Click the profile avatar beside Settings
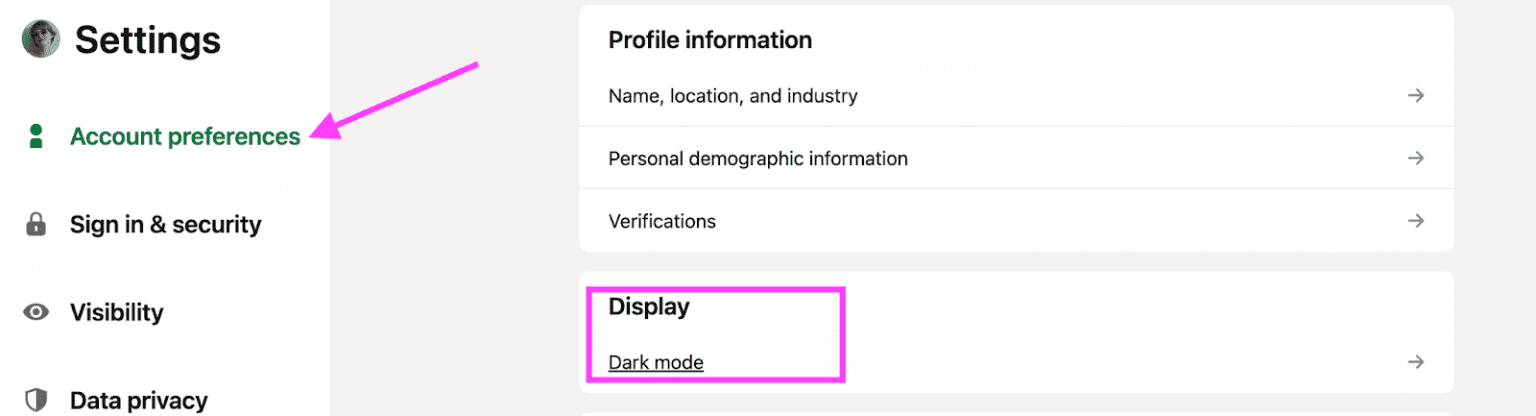The image size is (1536, 416). (x=41, y=39)
